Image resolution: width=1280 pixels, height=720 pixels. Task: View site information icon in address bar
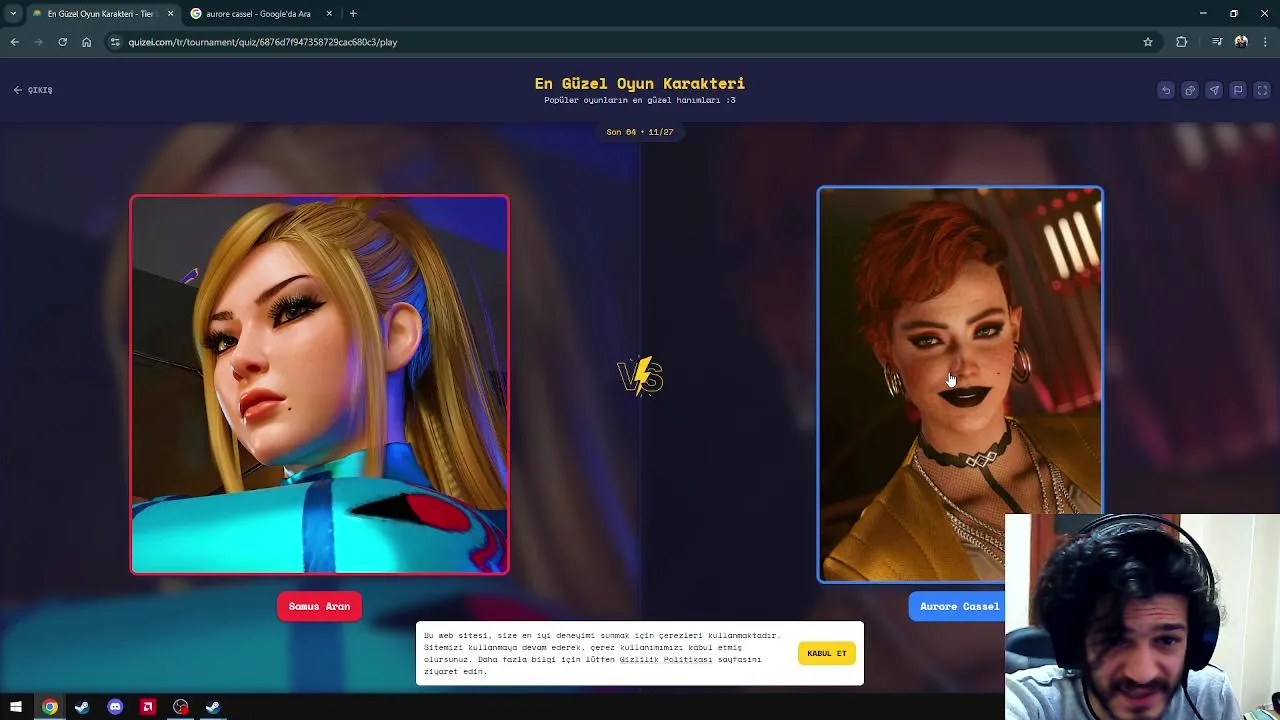pyautogui.click(x=115, y=42)
